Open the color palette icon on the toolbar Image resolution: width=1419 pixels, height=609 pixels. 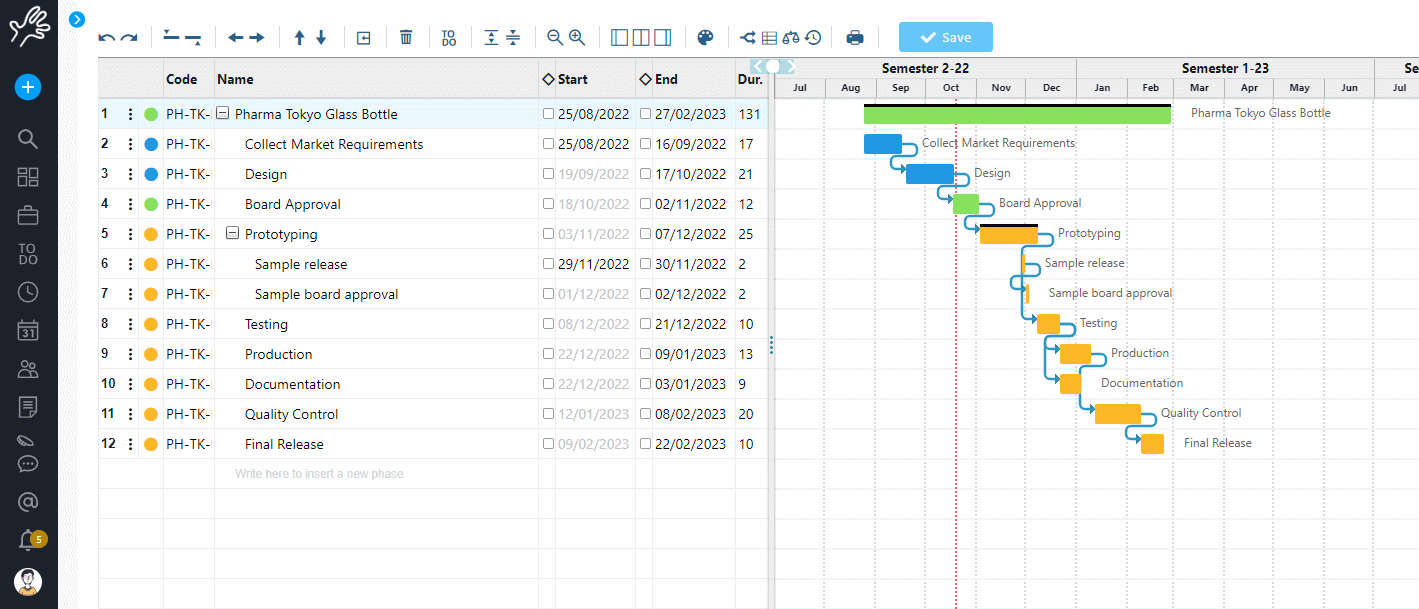705,37
